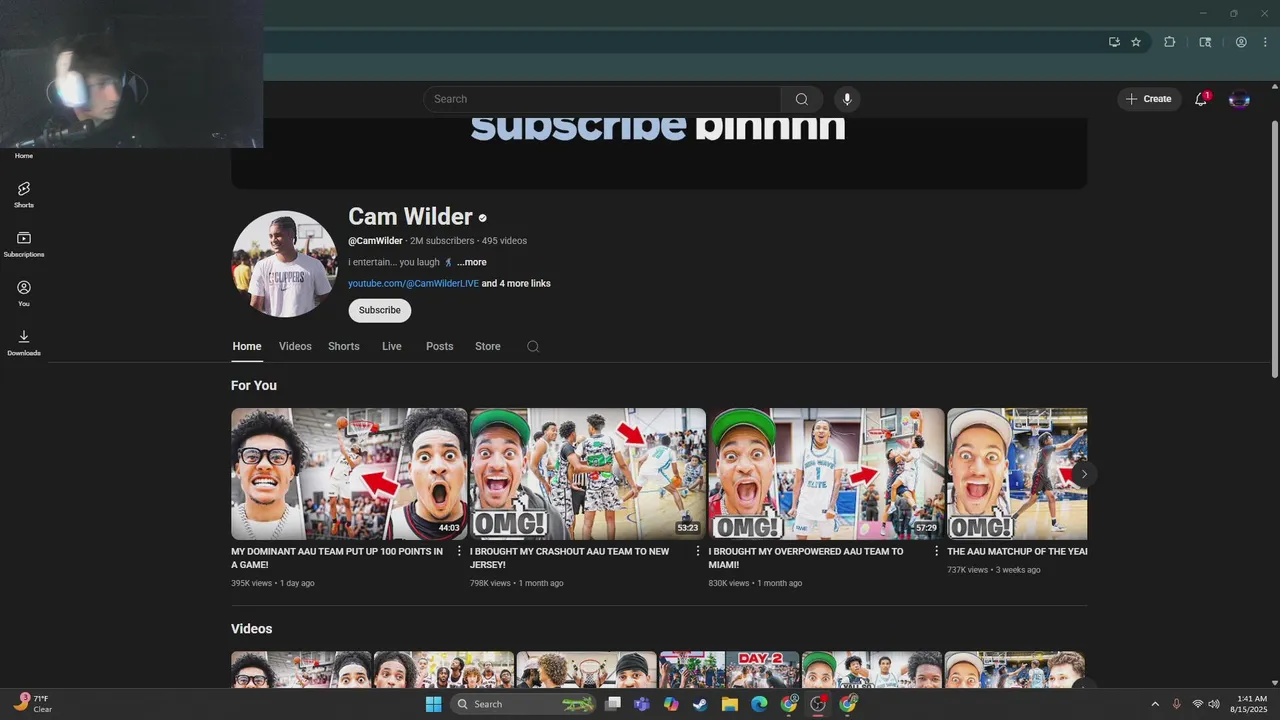The height and width of the screenshot is (720, 1280).
Task: Click the '@CamWilder' handle text
Action: pos(375,241)
